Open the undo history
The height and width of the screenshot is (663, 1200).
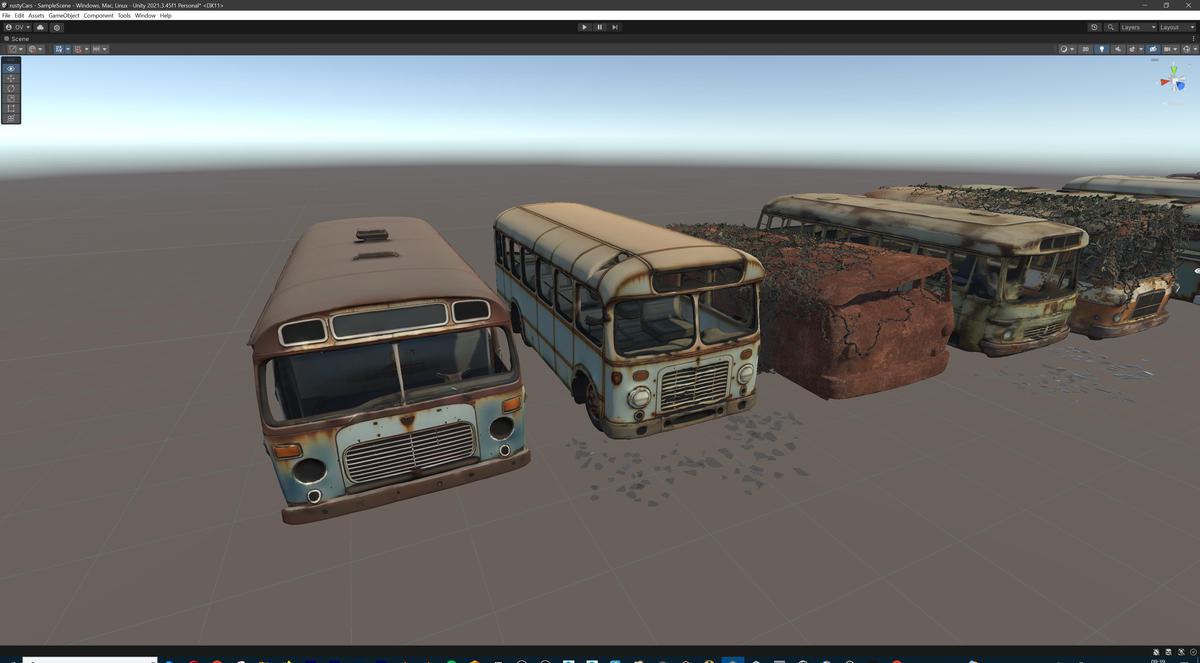(x=1094, y=27)
